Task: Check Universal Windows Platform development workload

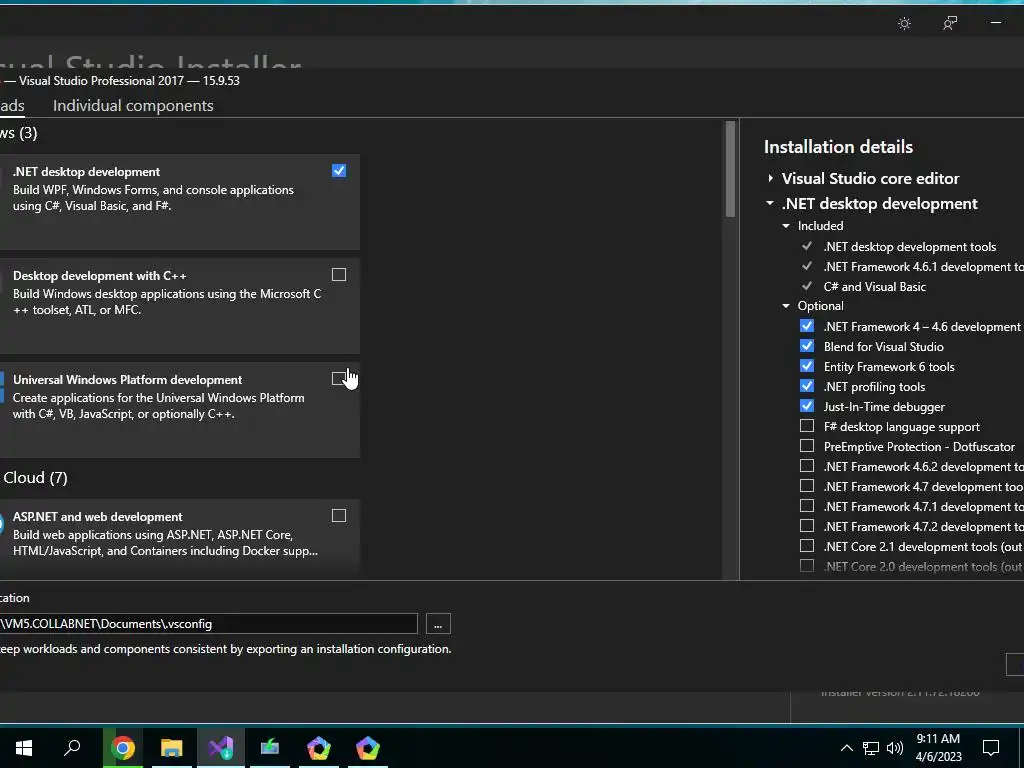Action: [339, 379]
